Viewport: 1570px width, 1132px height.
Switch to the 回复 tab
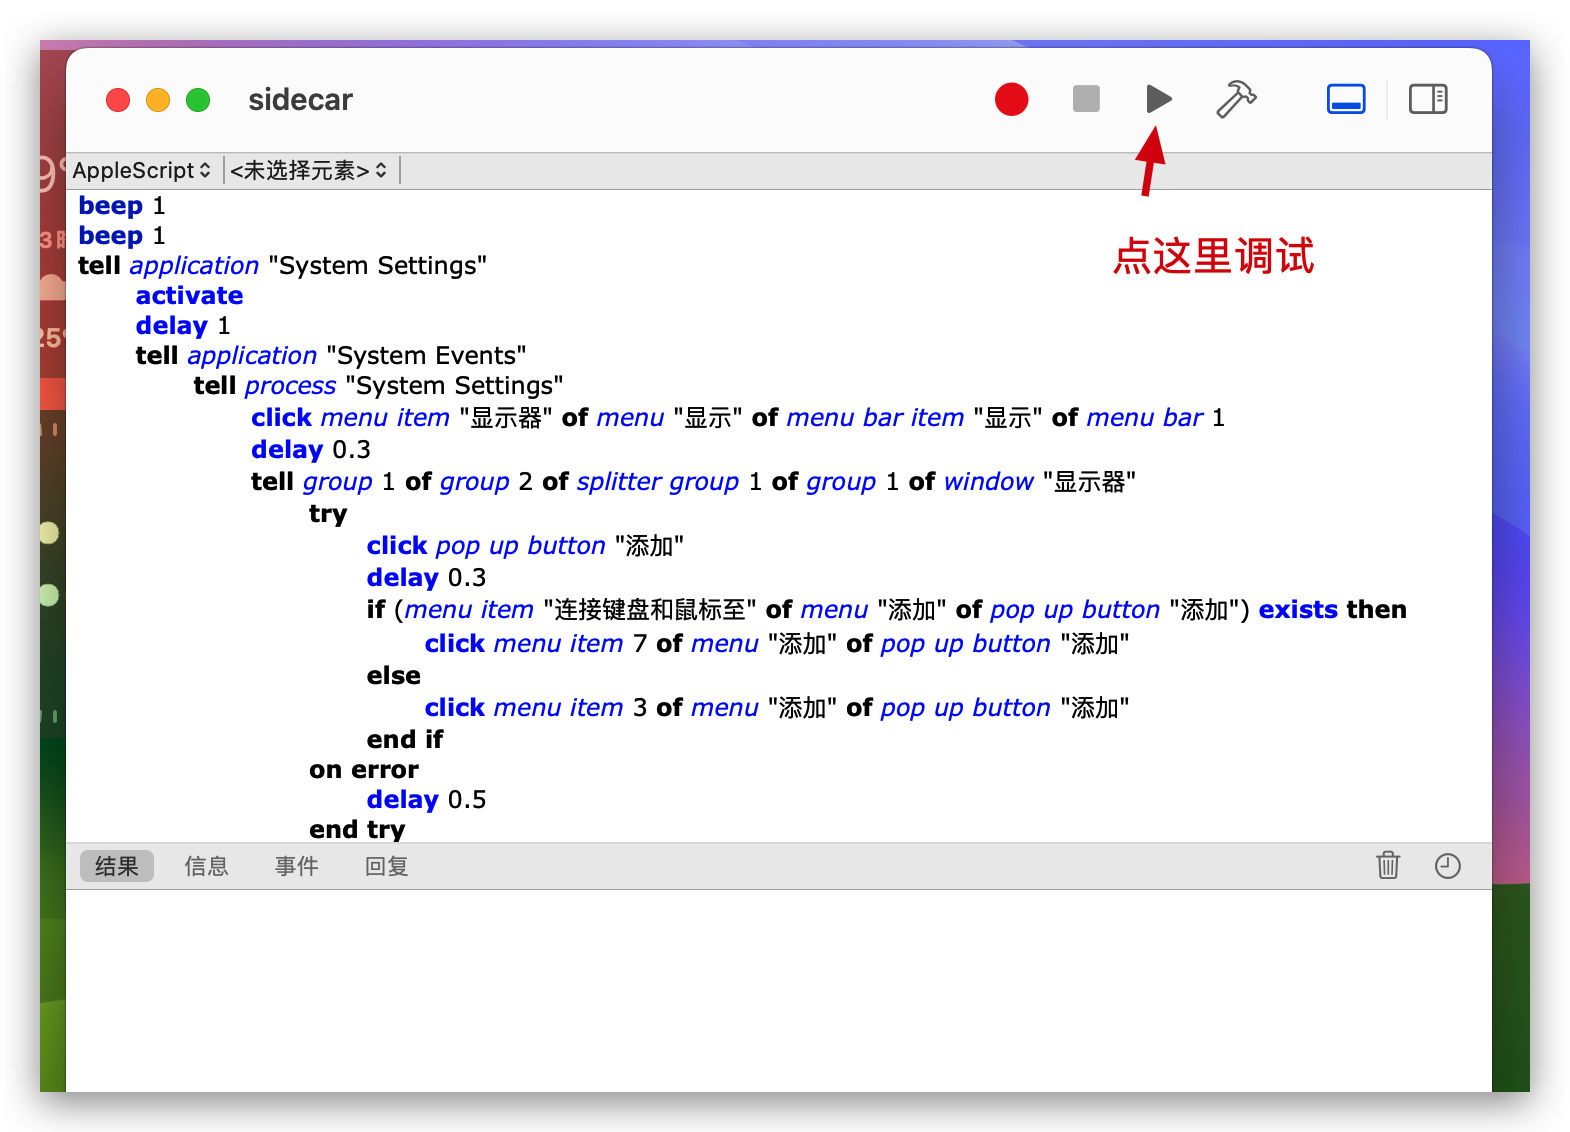[387, 866]
